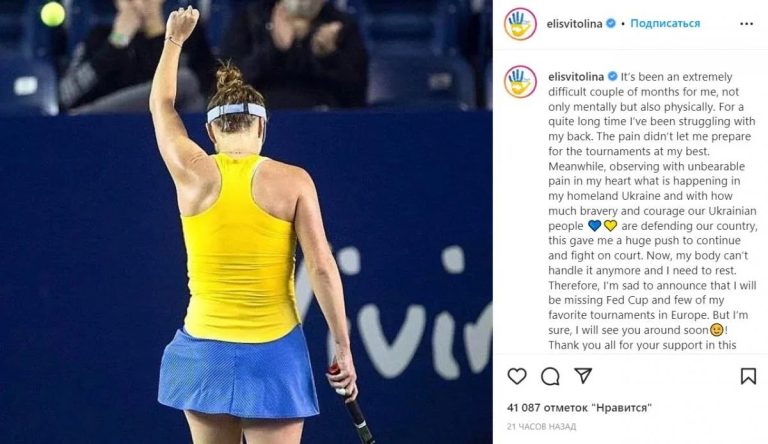Click the verified badge in the caption
768x444 pixels.
point(612,76)
